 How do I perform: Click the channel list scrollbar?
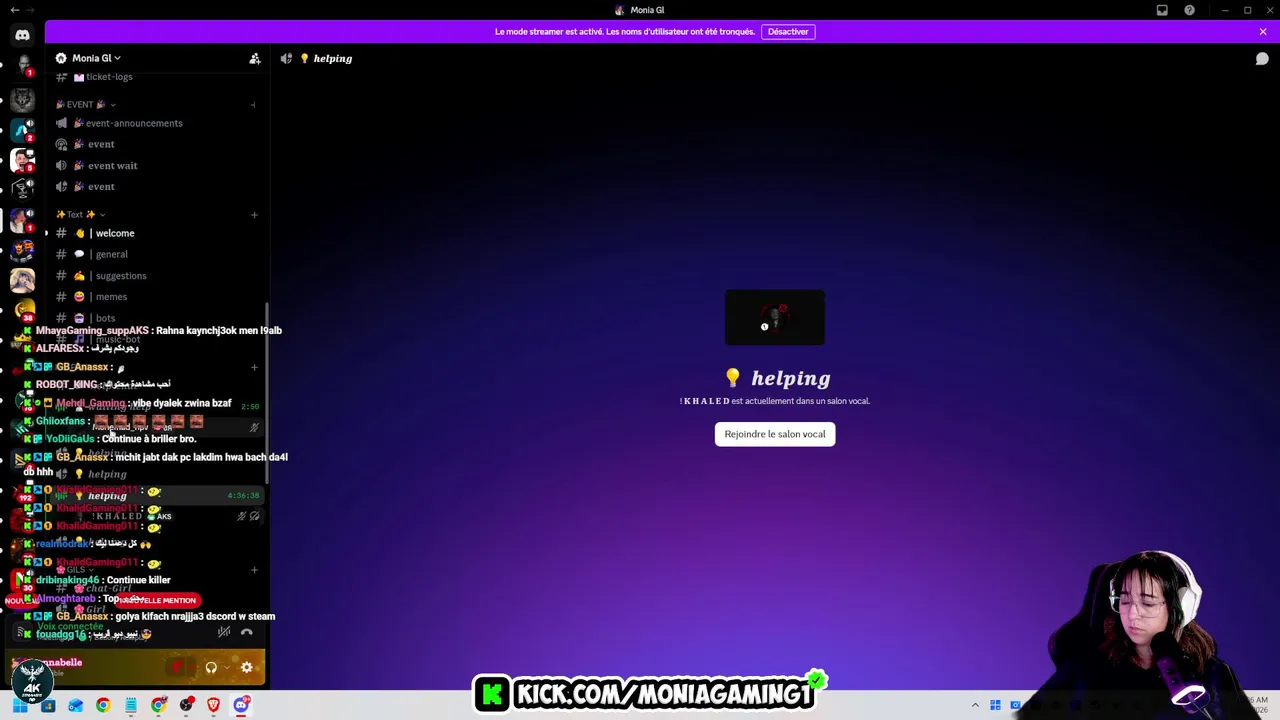click(266, 395)
